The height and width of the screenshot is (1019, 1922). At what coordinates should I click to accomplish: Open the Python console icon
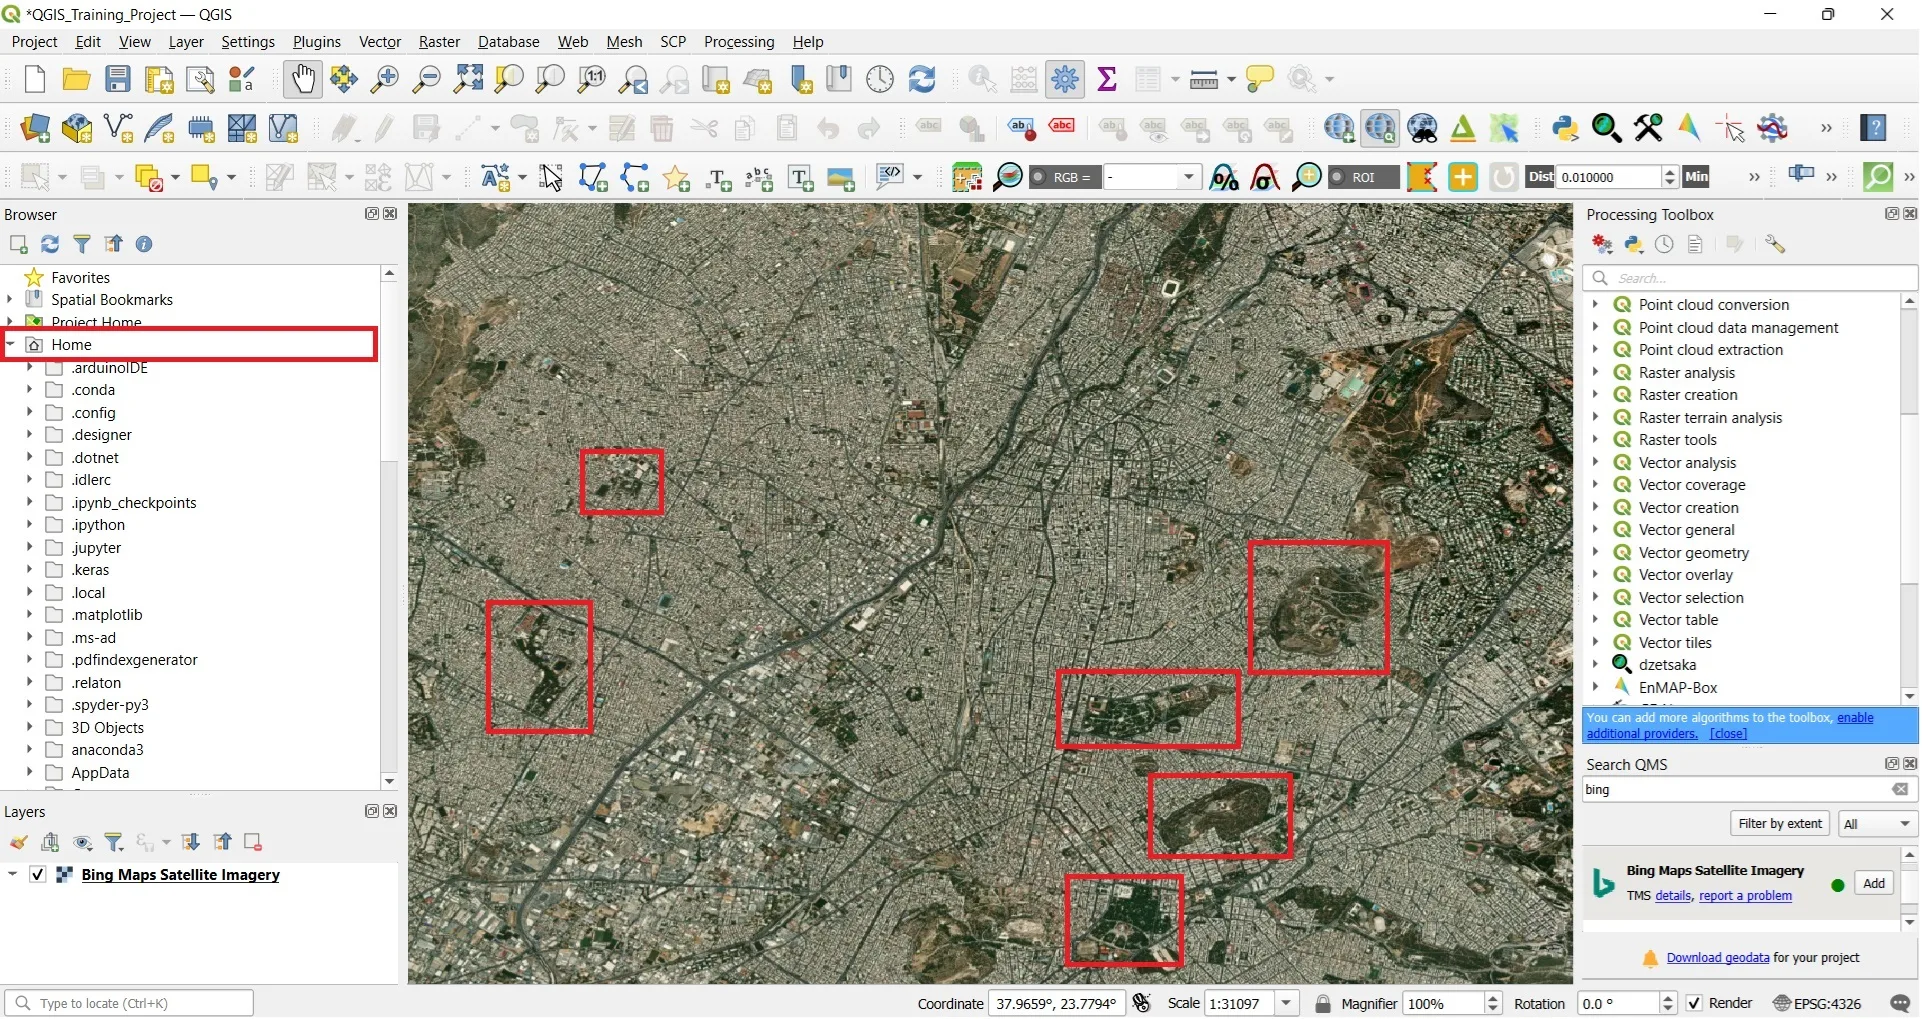[x=1565, y=128]
